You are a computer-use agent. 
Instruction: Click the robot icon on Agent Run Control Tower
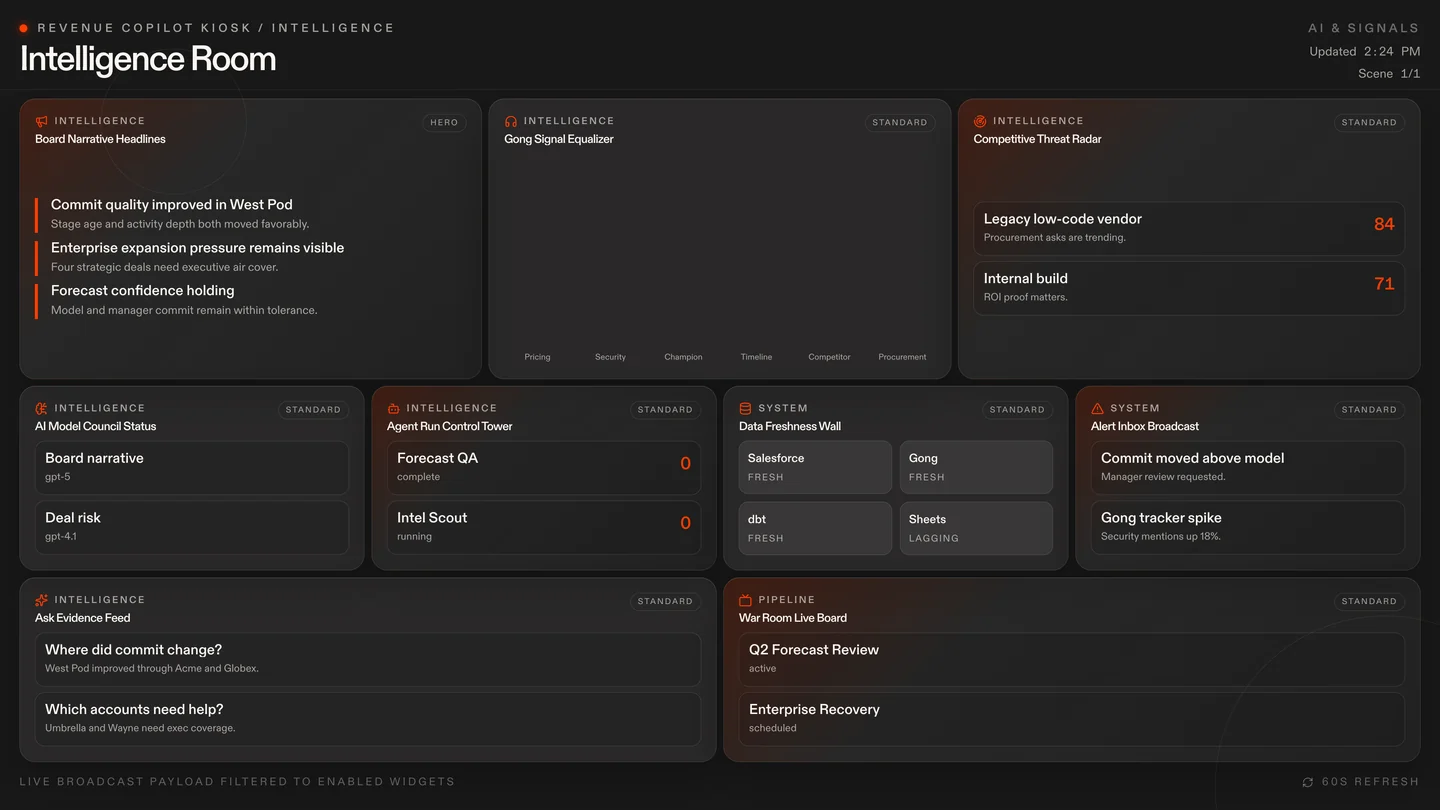394,408
